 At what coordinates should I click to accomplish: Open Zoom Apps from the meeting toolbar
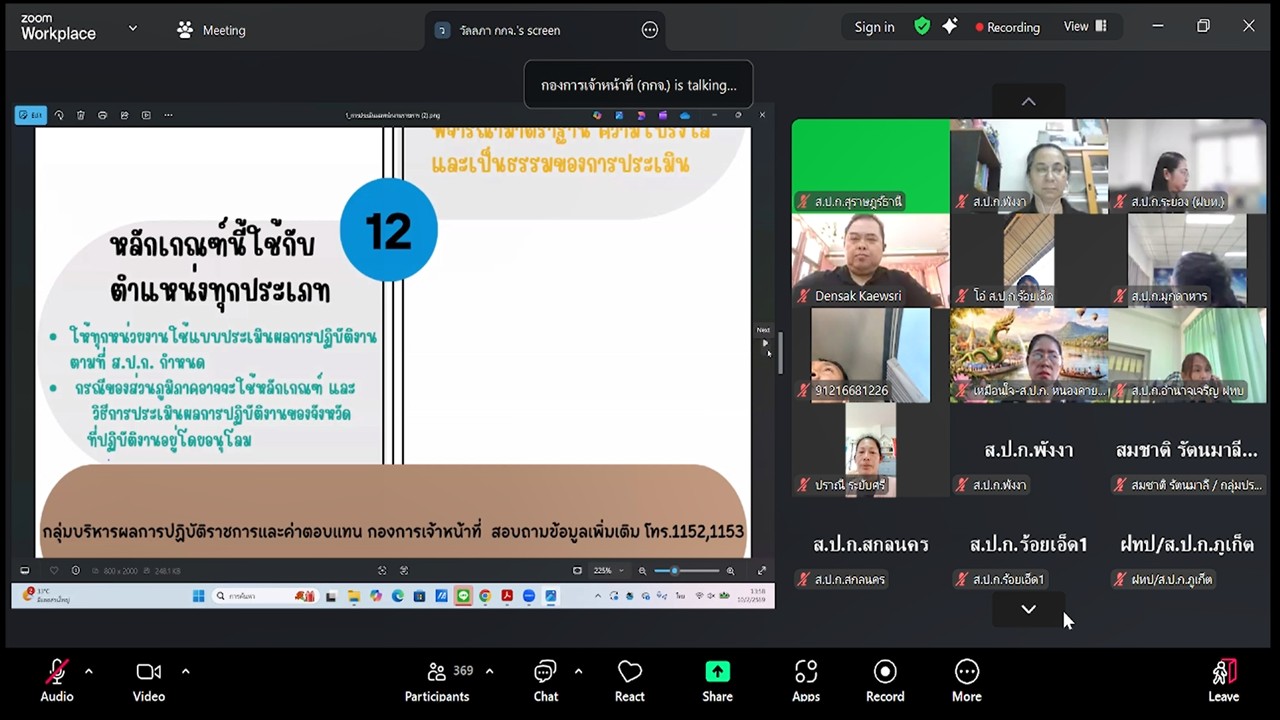pos(806,680)
